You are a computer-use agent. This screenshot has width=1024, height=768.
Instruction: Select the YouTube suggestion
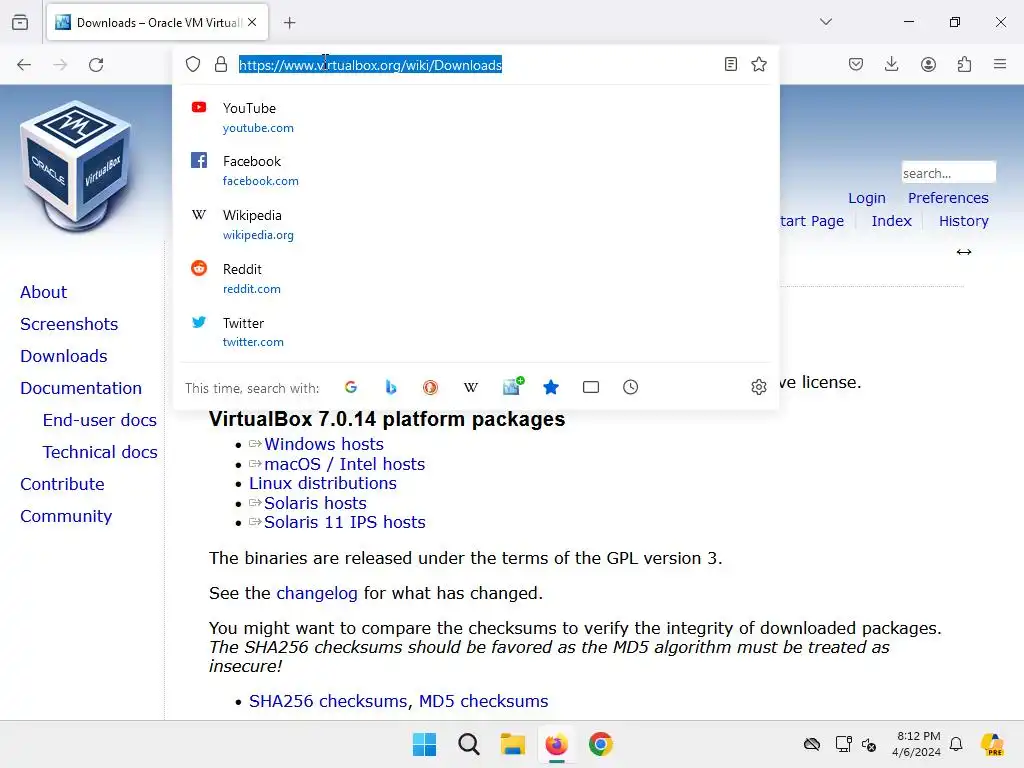[x=476, y=118]
